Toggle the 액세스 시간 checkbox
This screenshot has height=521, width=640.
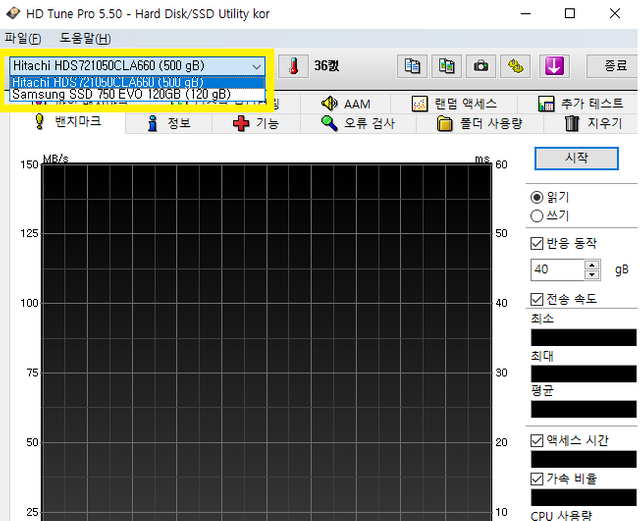(537, 441)
